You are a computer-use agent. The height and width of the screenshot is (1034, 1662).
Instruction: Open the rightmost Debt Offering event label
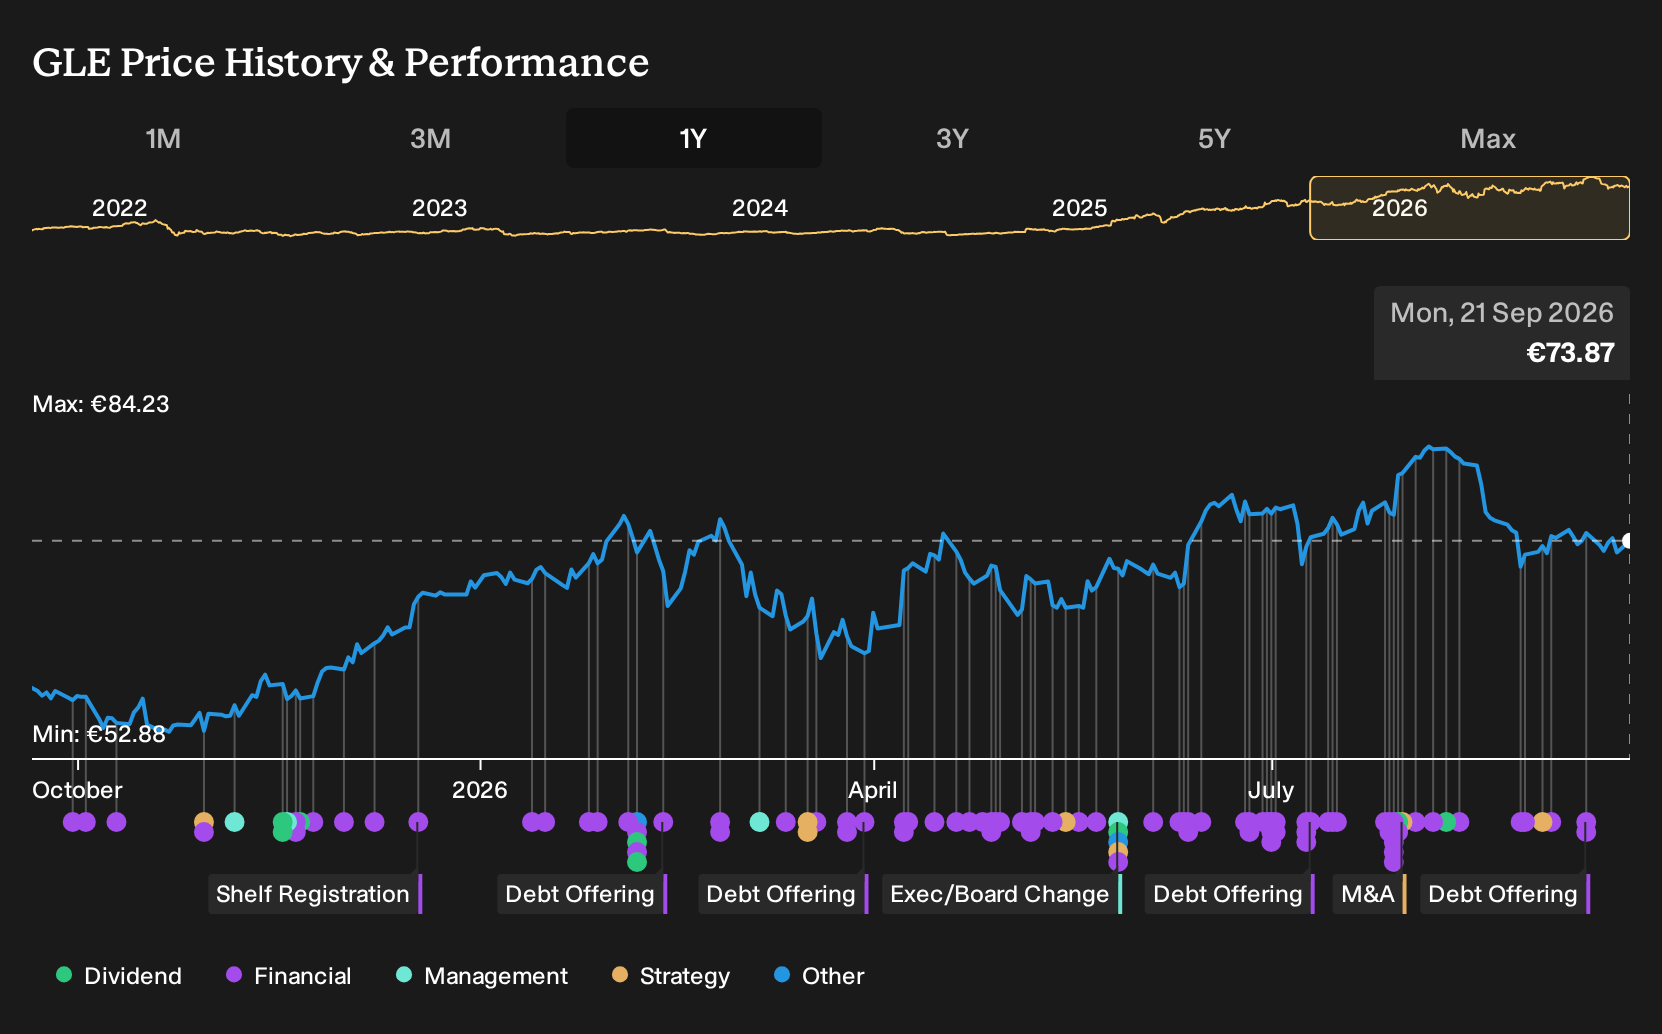1504,894
